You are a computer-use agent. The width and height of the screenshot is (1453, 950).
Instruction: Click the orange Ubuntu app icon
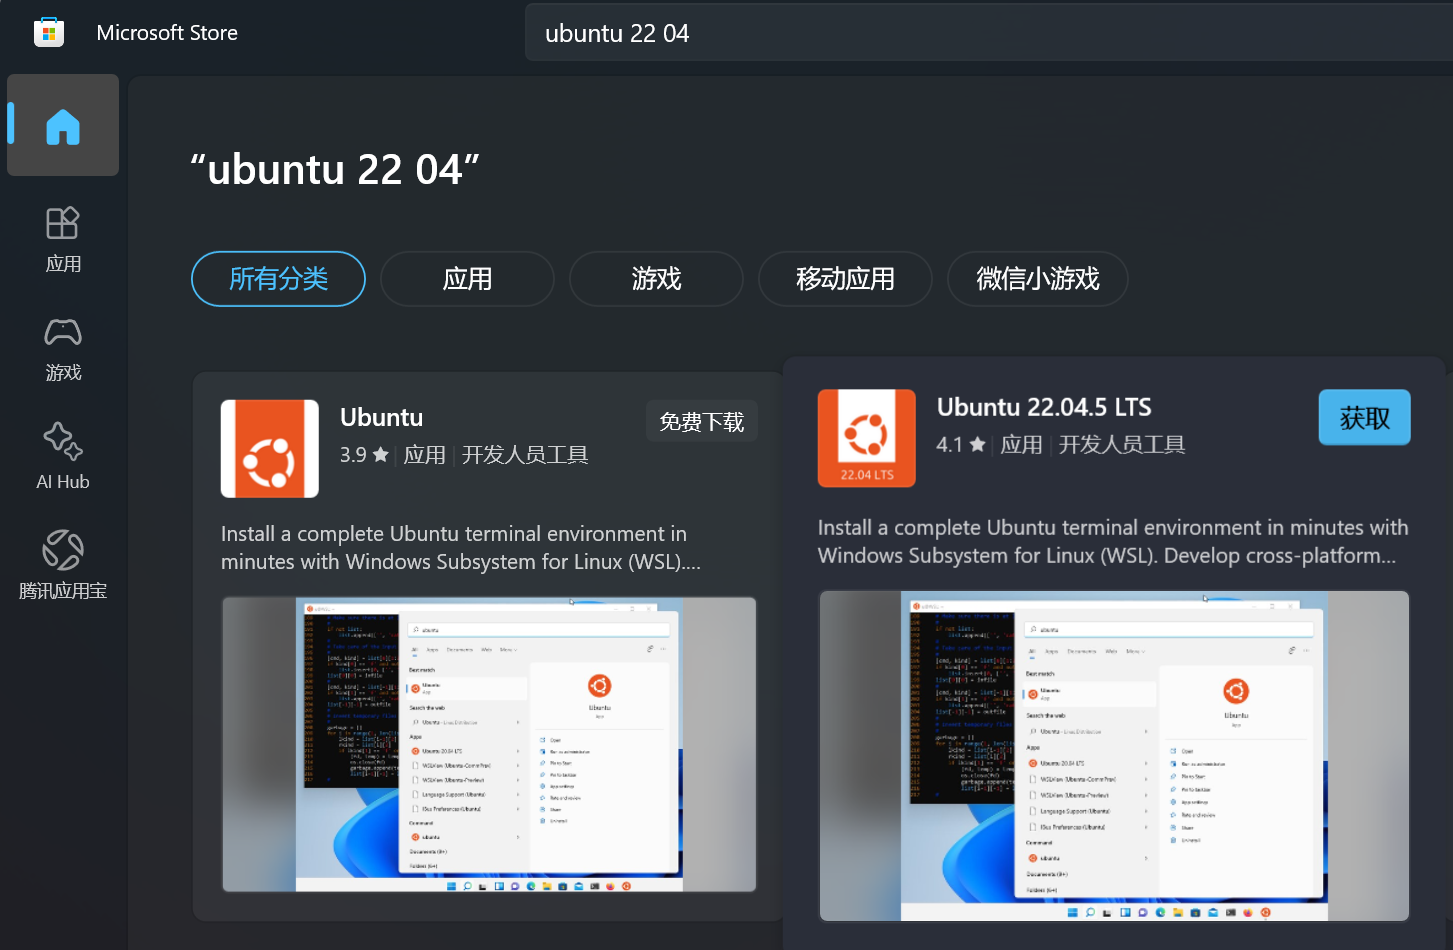[270, 449]
